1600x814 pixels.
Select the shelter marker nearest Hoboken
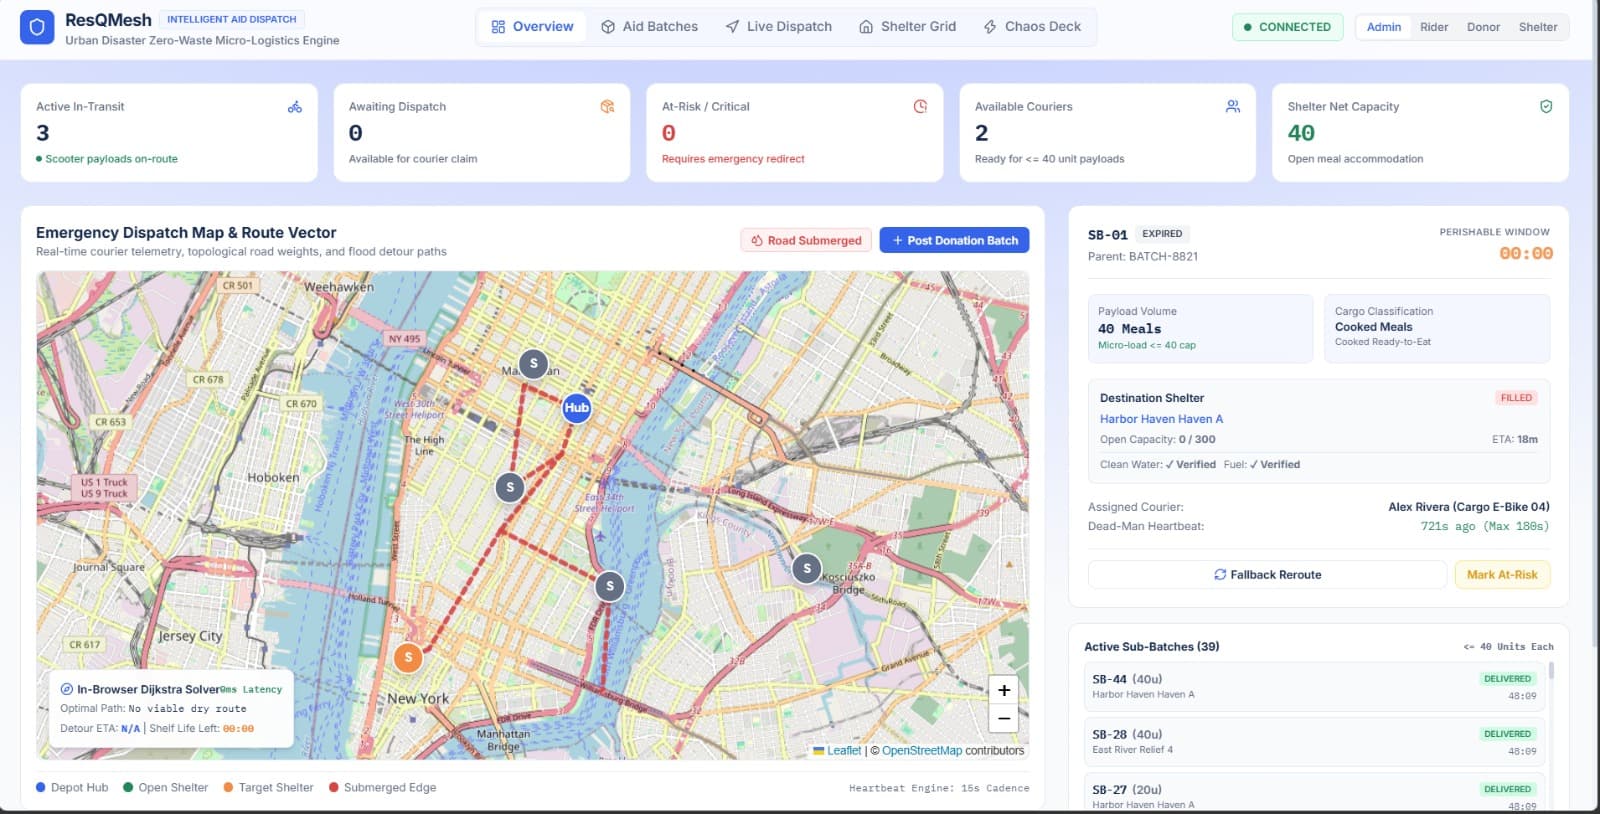point(510,488)
